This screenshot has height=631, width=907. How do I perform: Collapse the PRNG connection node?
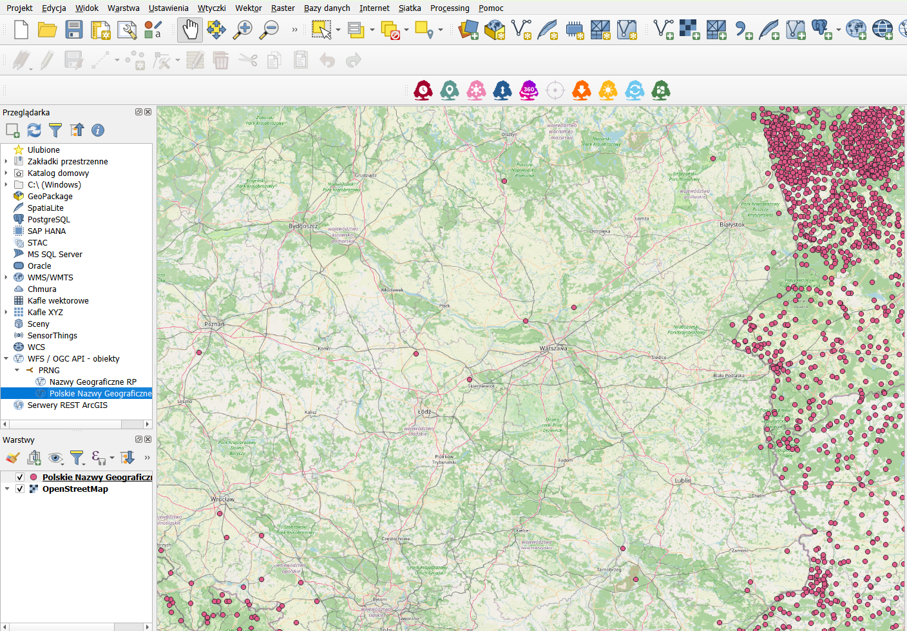point(17,370)
